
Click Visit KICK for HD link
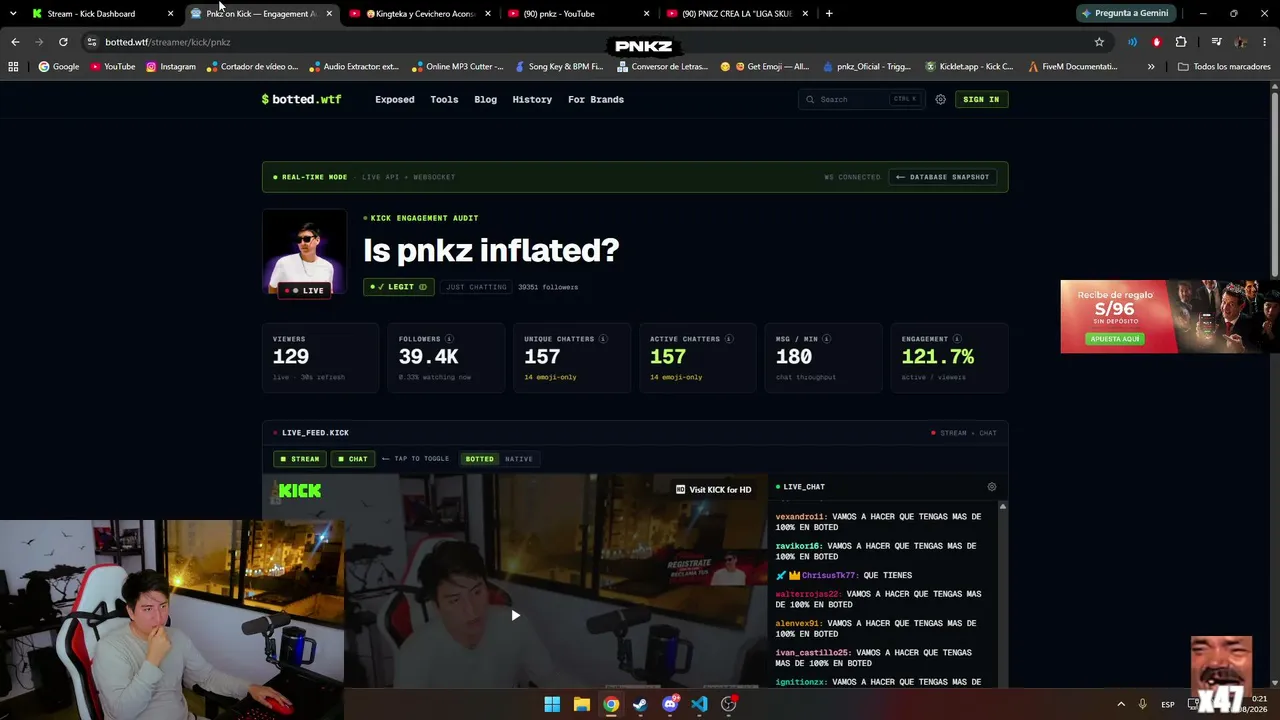[x=713, y=490]
